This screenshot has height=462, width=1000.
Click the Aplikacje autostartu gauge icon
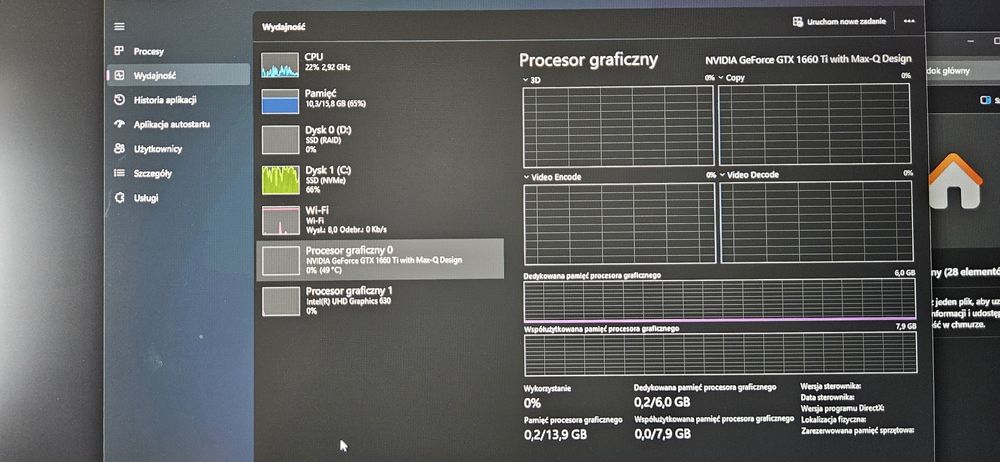click(119, 124)
